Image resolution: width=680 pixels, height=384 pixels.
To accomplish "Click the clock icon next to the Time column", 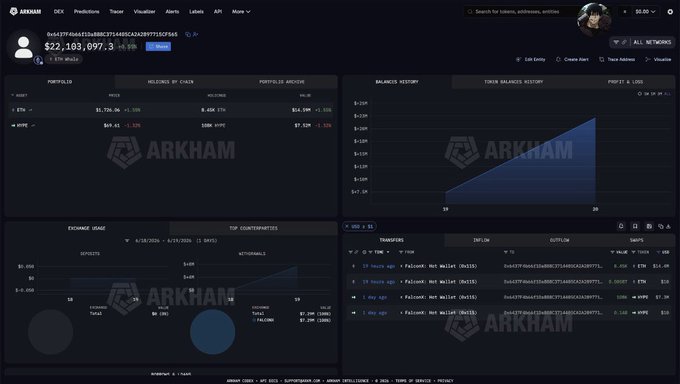I will pos(364,252).
